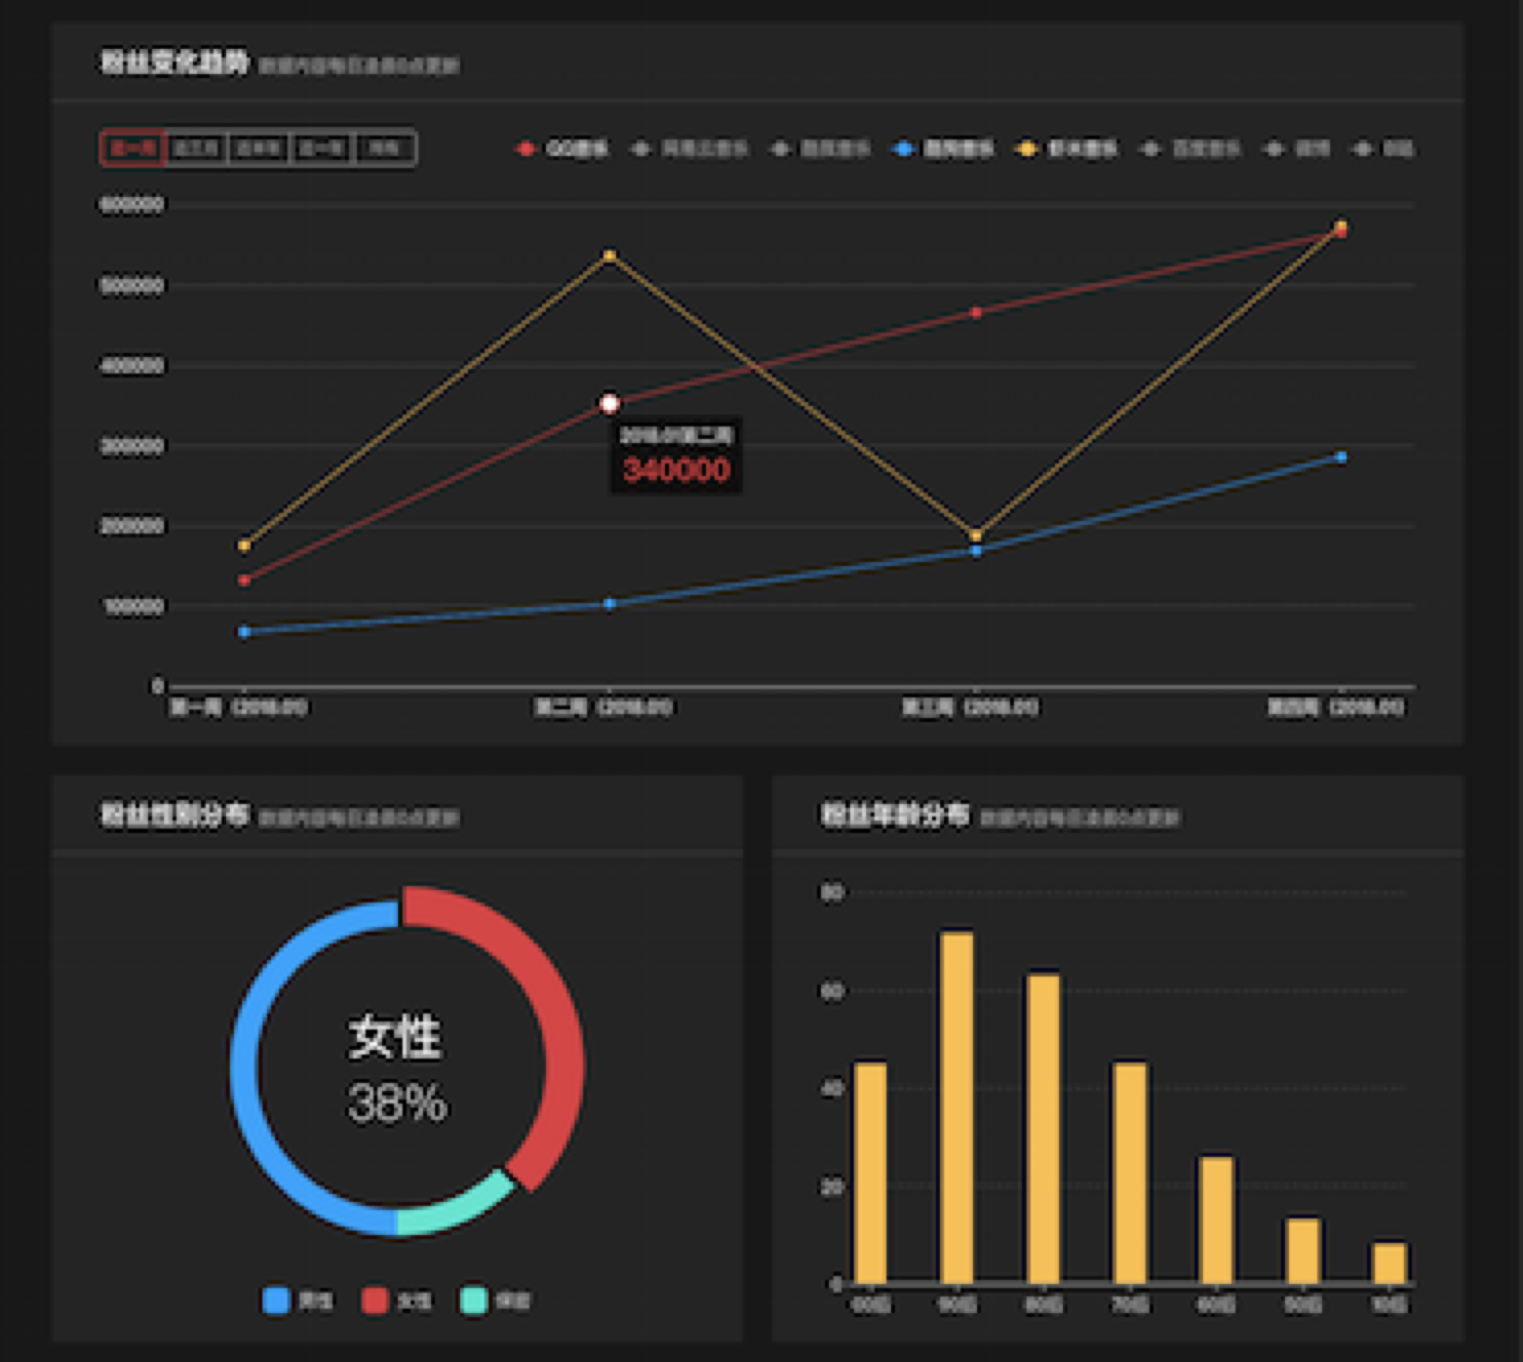
Task: Click the 50后 bar in the age chart
Action: coord(1303,1251)
